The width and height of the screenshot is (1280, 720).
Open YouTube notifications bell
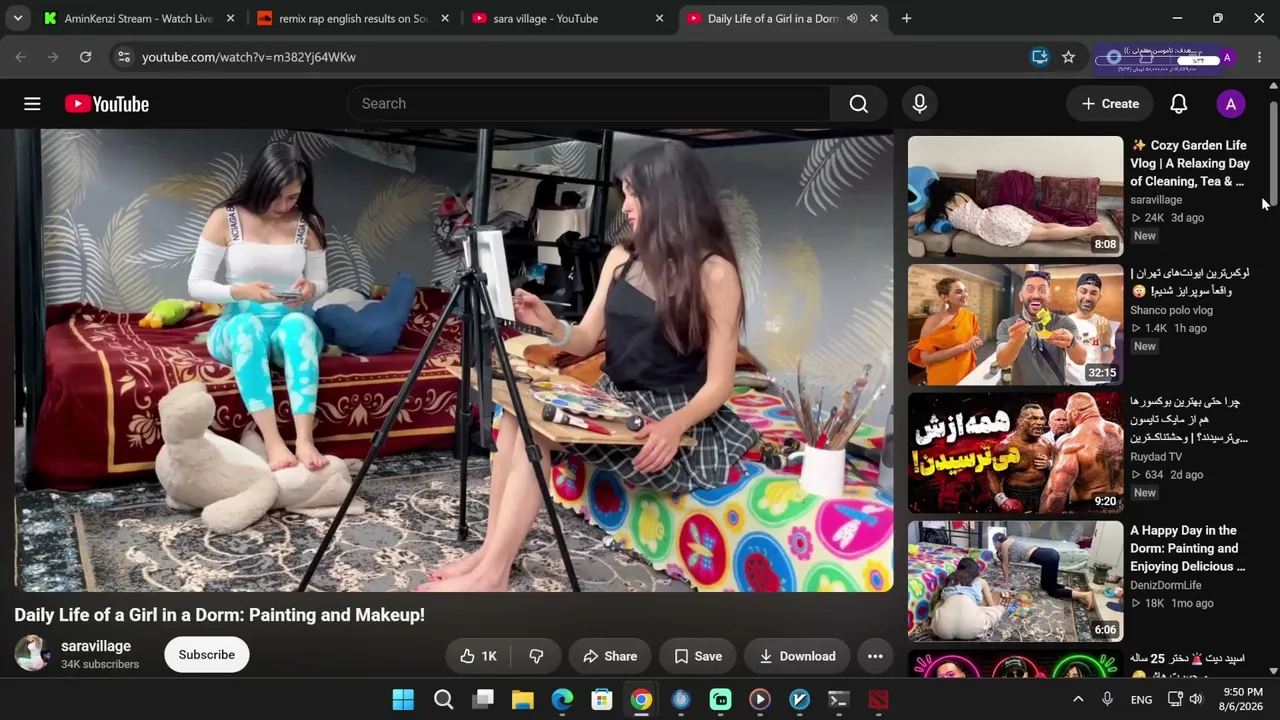[1179, 104]
